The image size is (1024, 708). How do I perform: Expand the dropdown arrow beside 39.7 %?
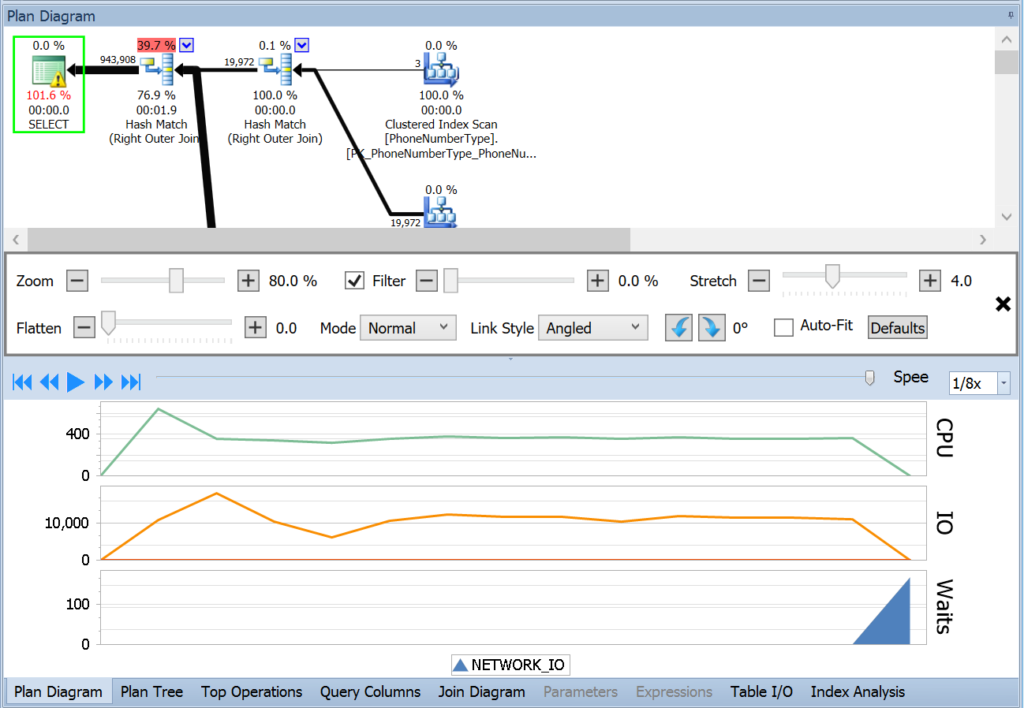(187, 45)
